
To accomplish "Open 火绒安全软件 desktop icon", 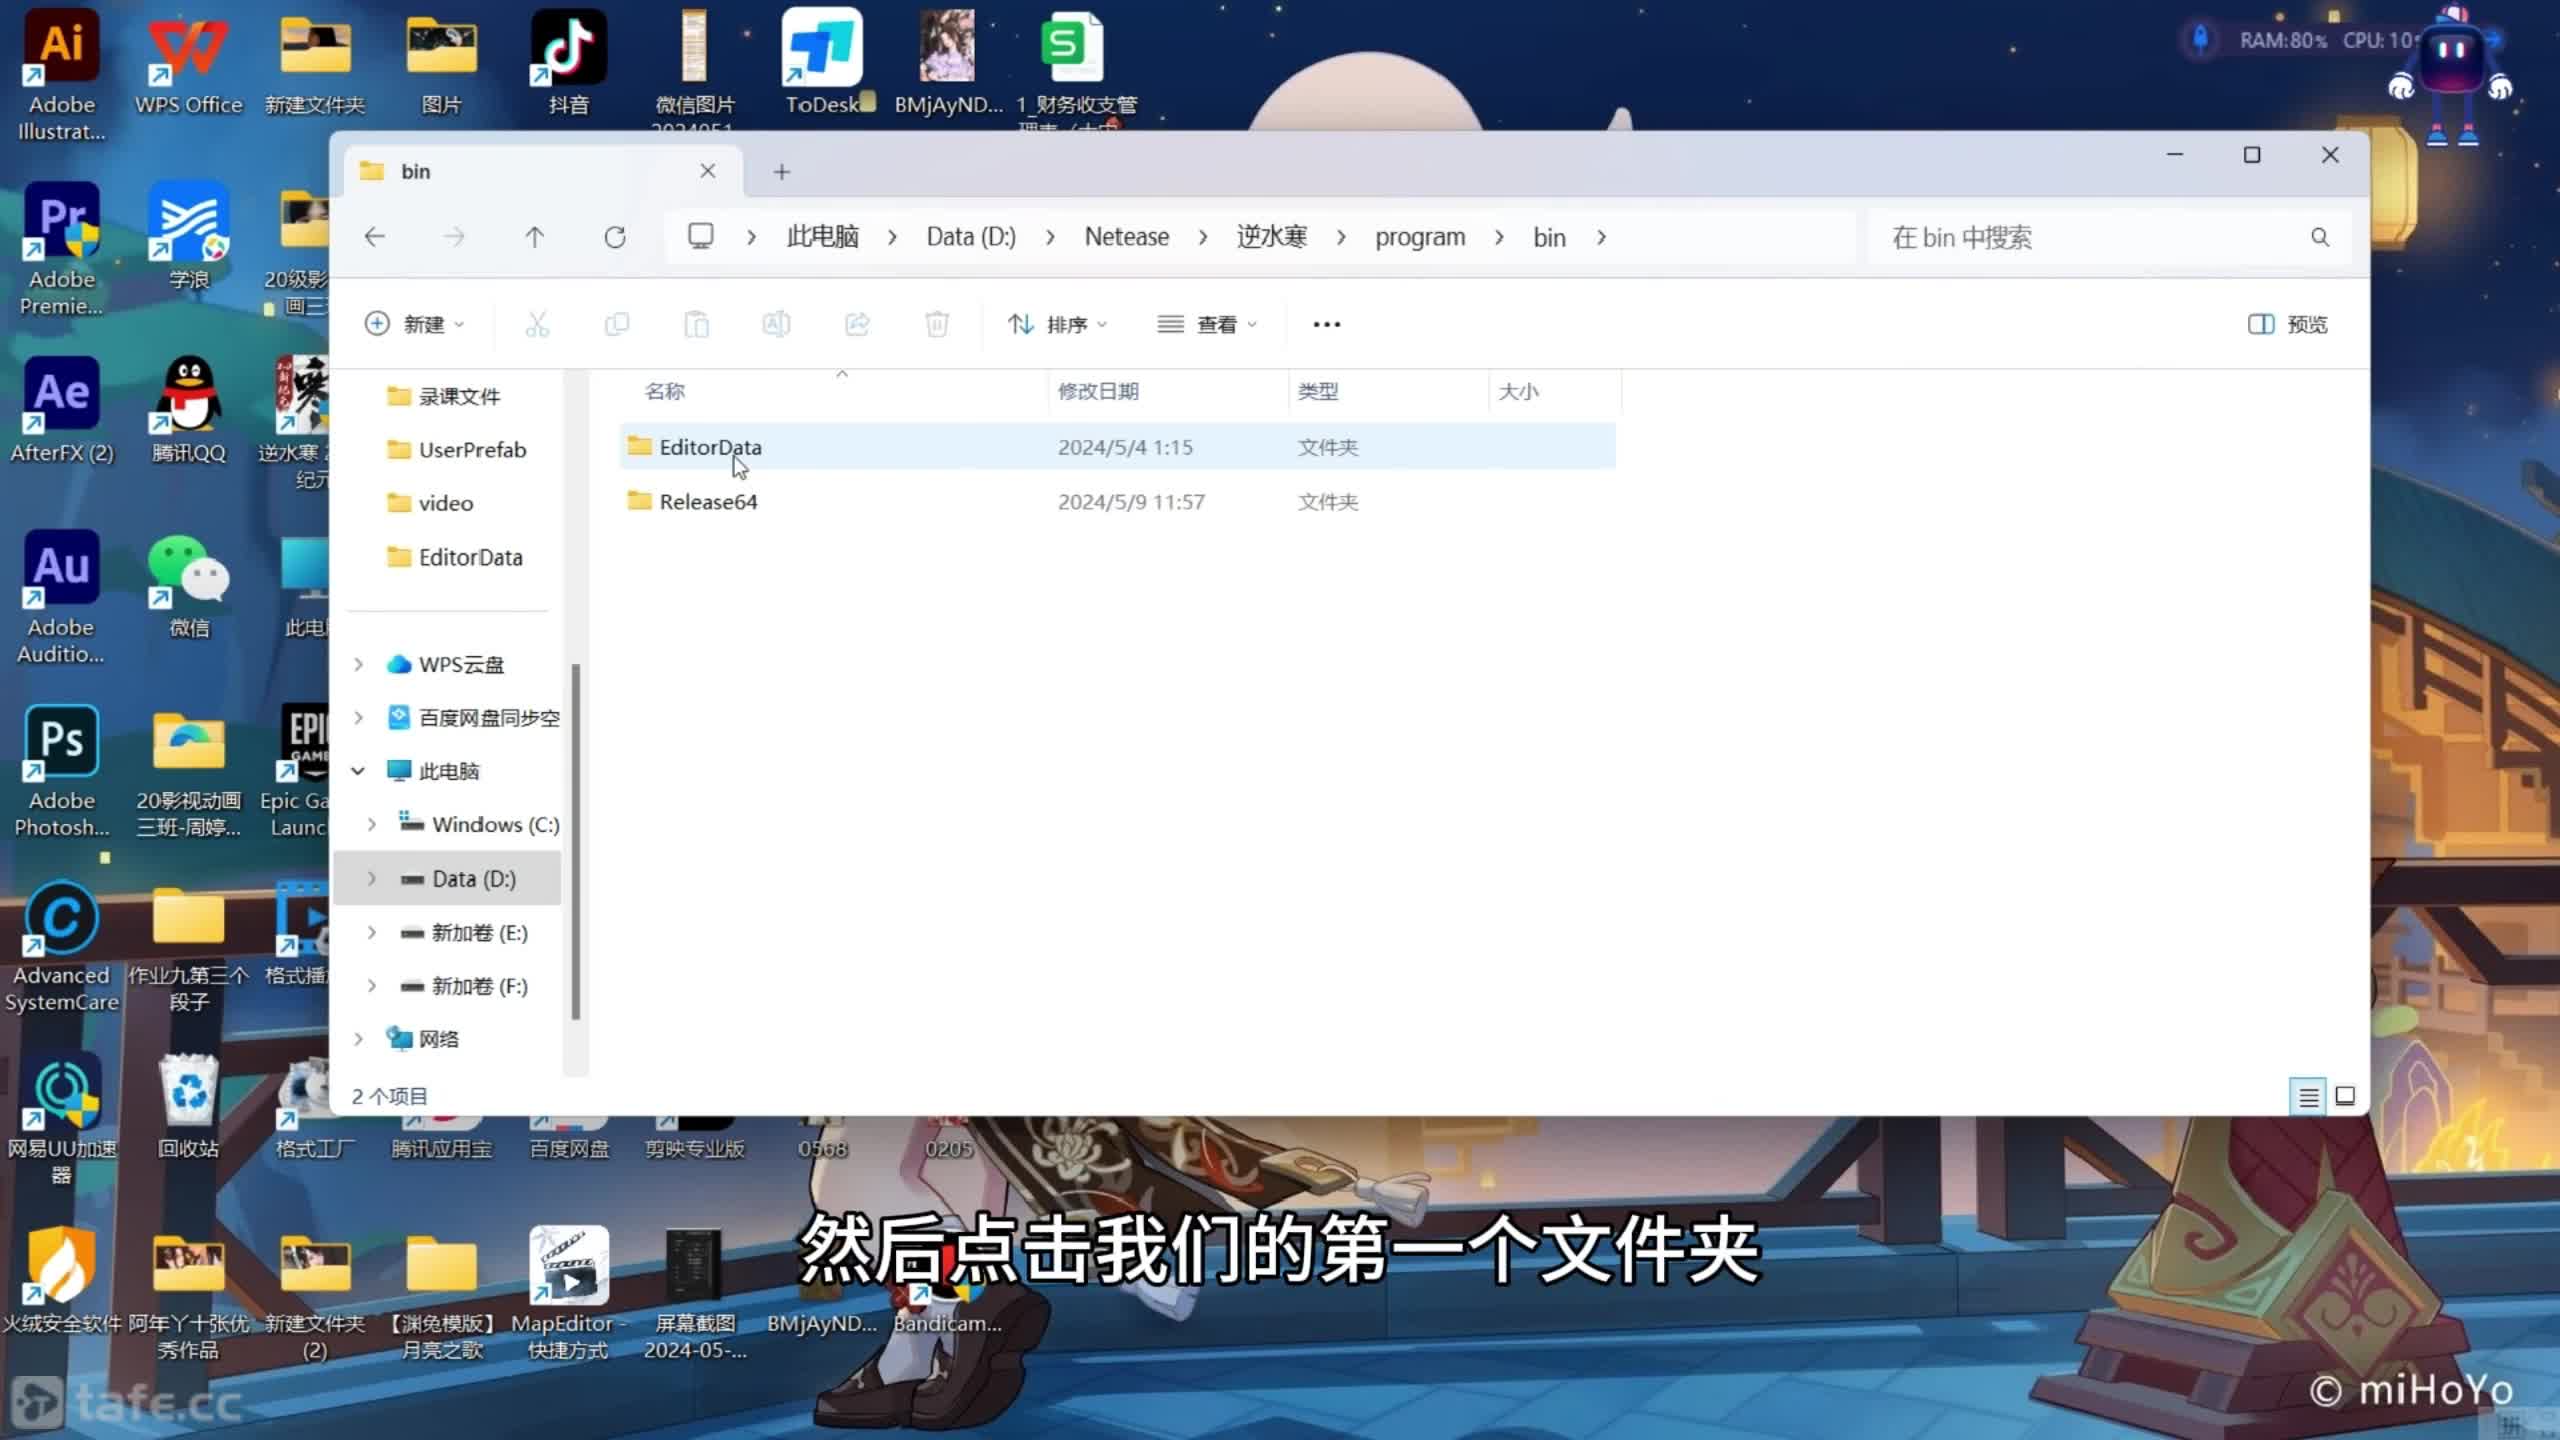I will click(62, 1280).
